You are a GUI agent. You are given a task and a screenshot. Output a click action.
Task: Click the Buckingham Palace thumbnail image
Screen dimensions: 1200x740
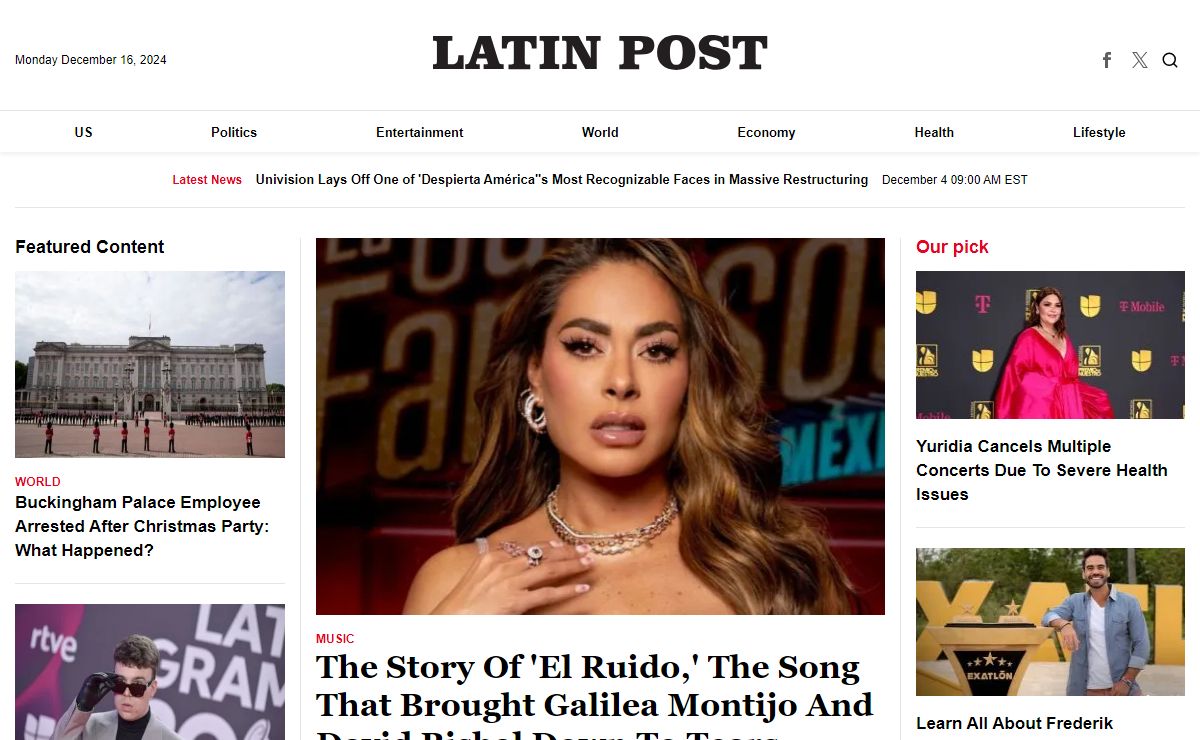[150, 364]
